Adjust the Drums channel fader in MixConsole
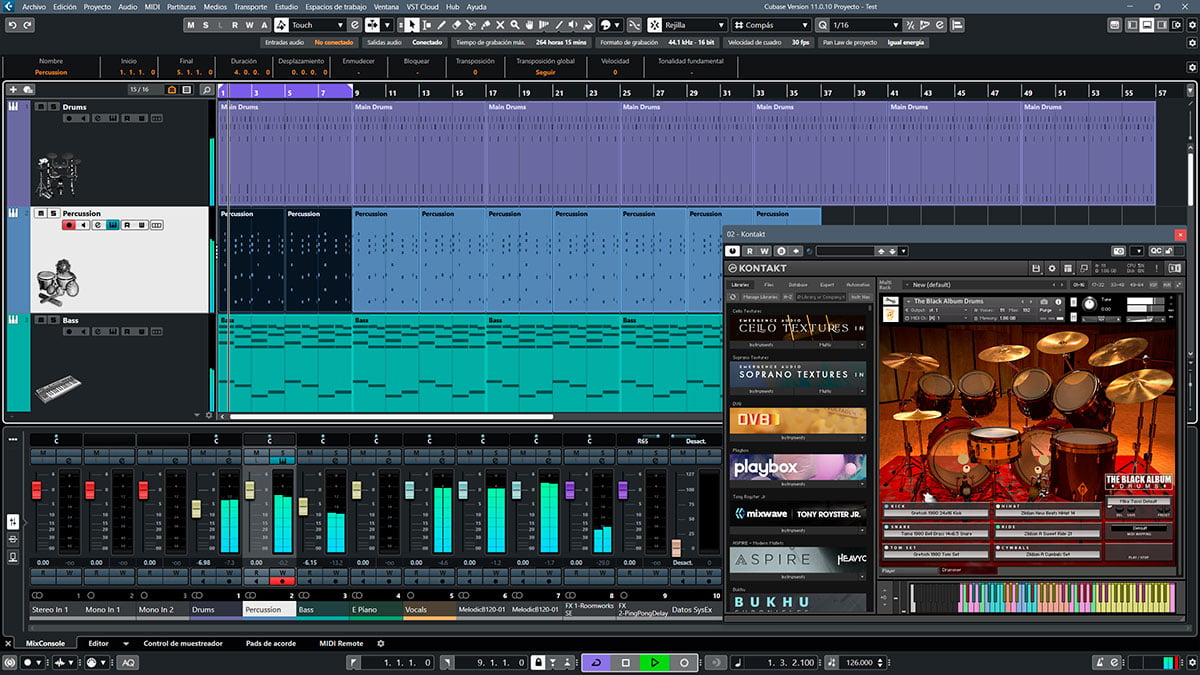1200x675 pixels. [196, 509]
